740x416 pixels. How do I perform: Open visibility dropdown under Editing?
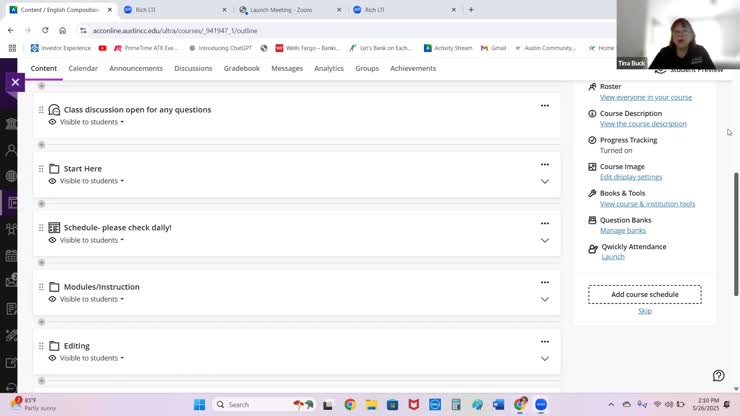pos(92,358)
